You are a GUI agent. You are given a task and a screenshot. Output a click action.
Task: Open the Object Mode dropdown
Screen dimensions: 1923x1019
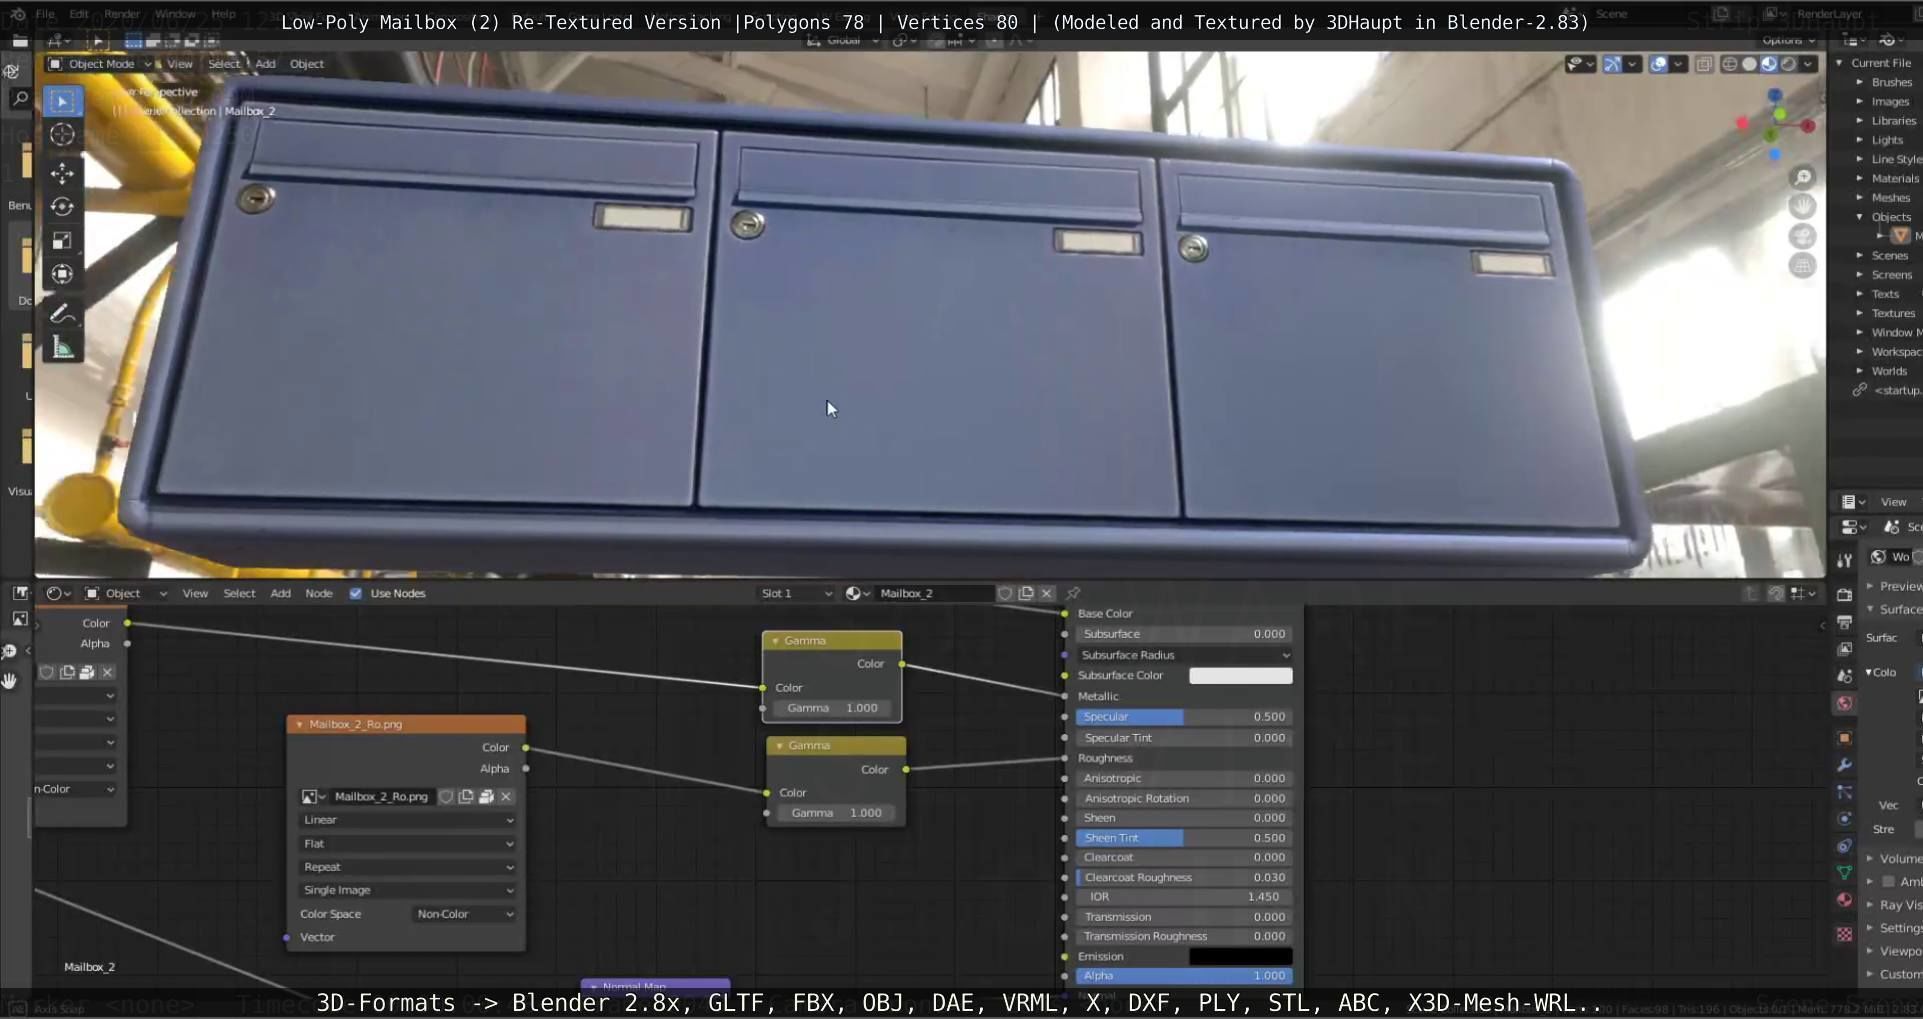[x=100, y=64]
